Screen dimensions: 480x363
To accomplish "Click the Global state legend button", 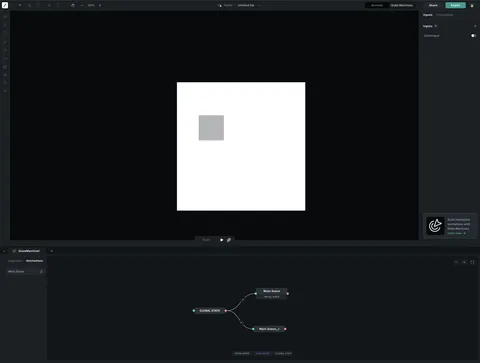I will click(283, 353).
